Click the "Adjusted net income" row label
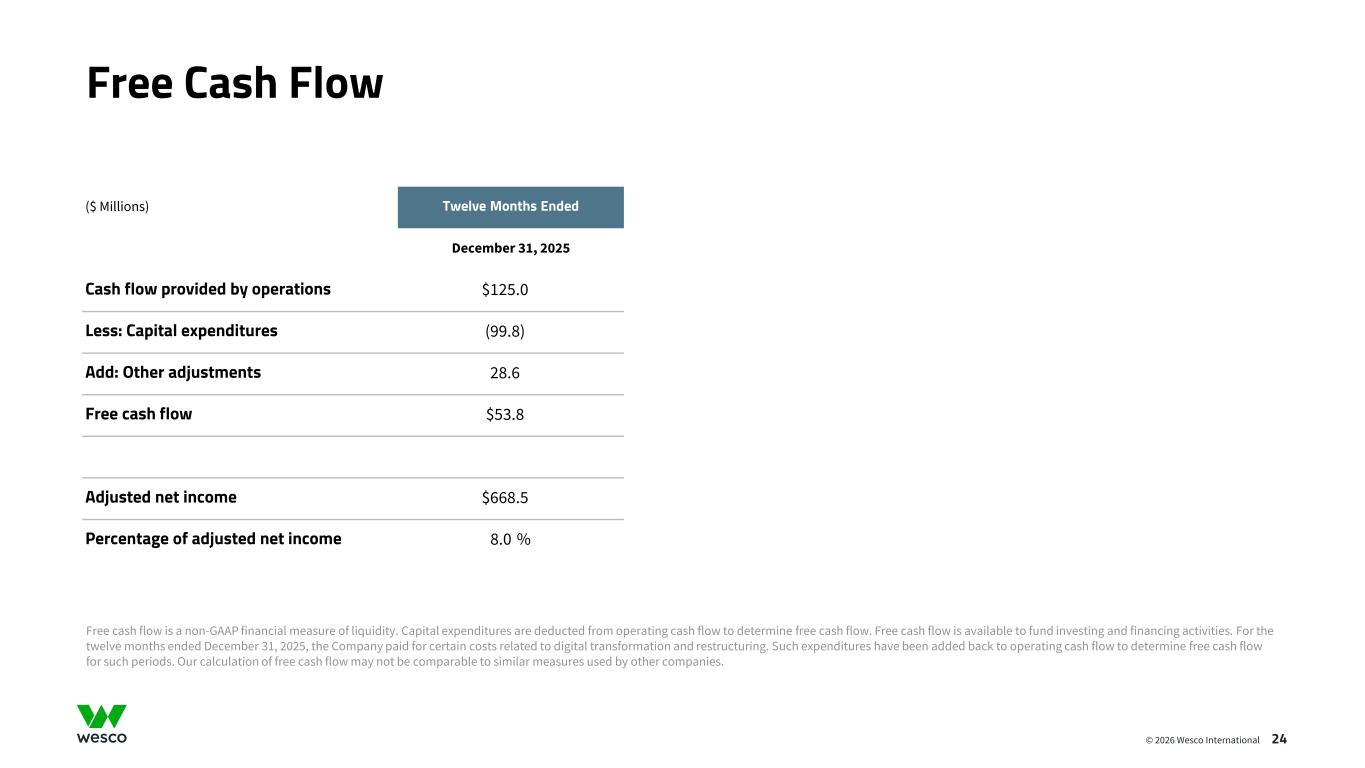Image resolution: width=1365 pixels, height=768 pixels. [161, 497]
